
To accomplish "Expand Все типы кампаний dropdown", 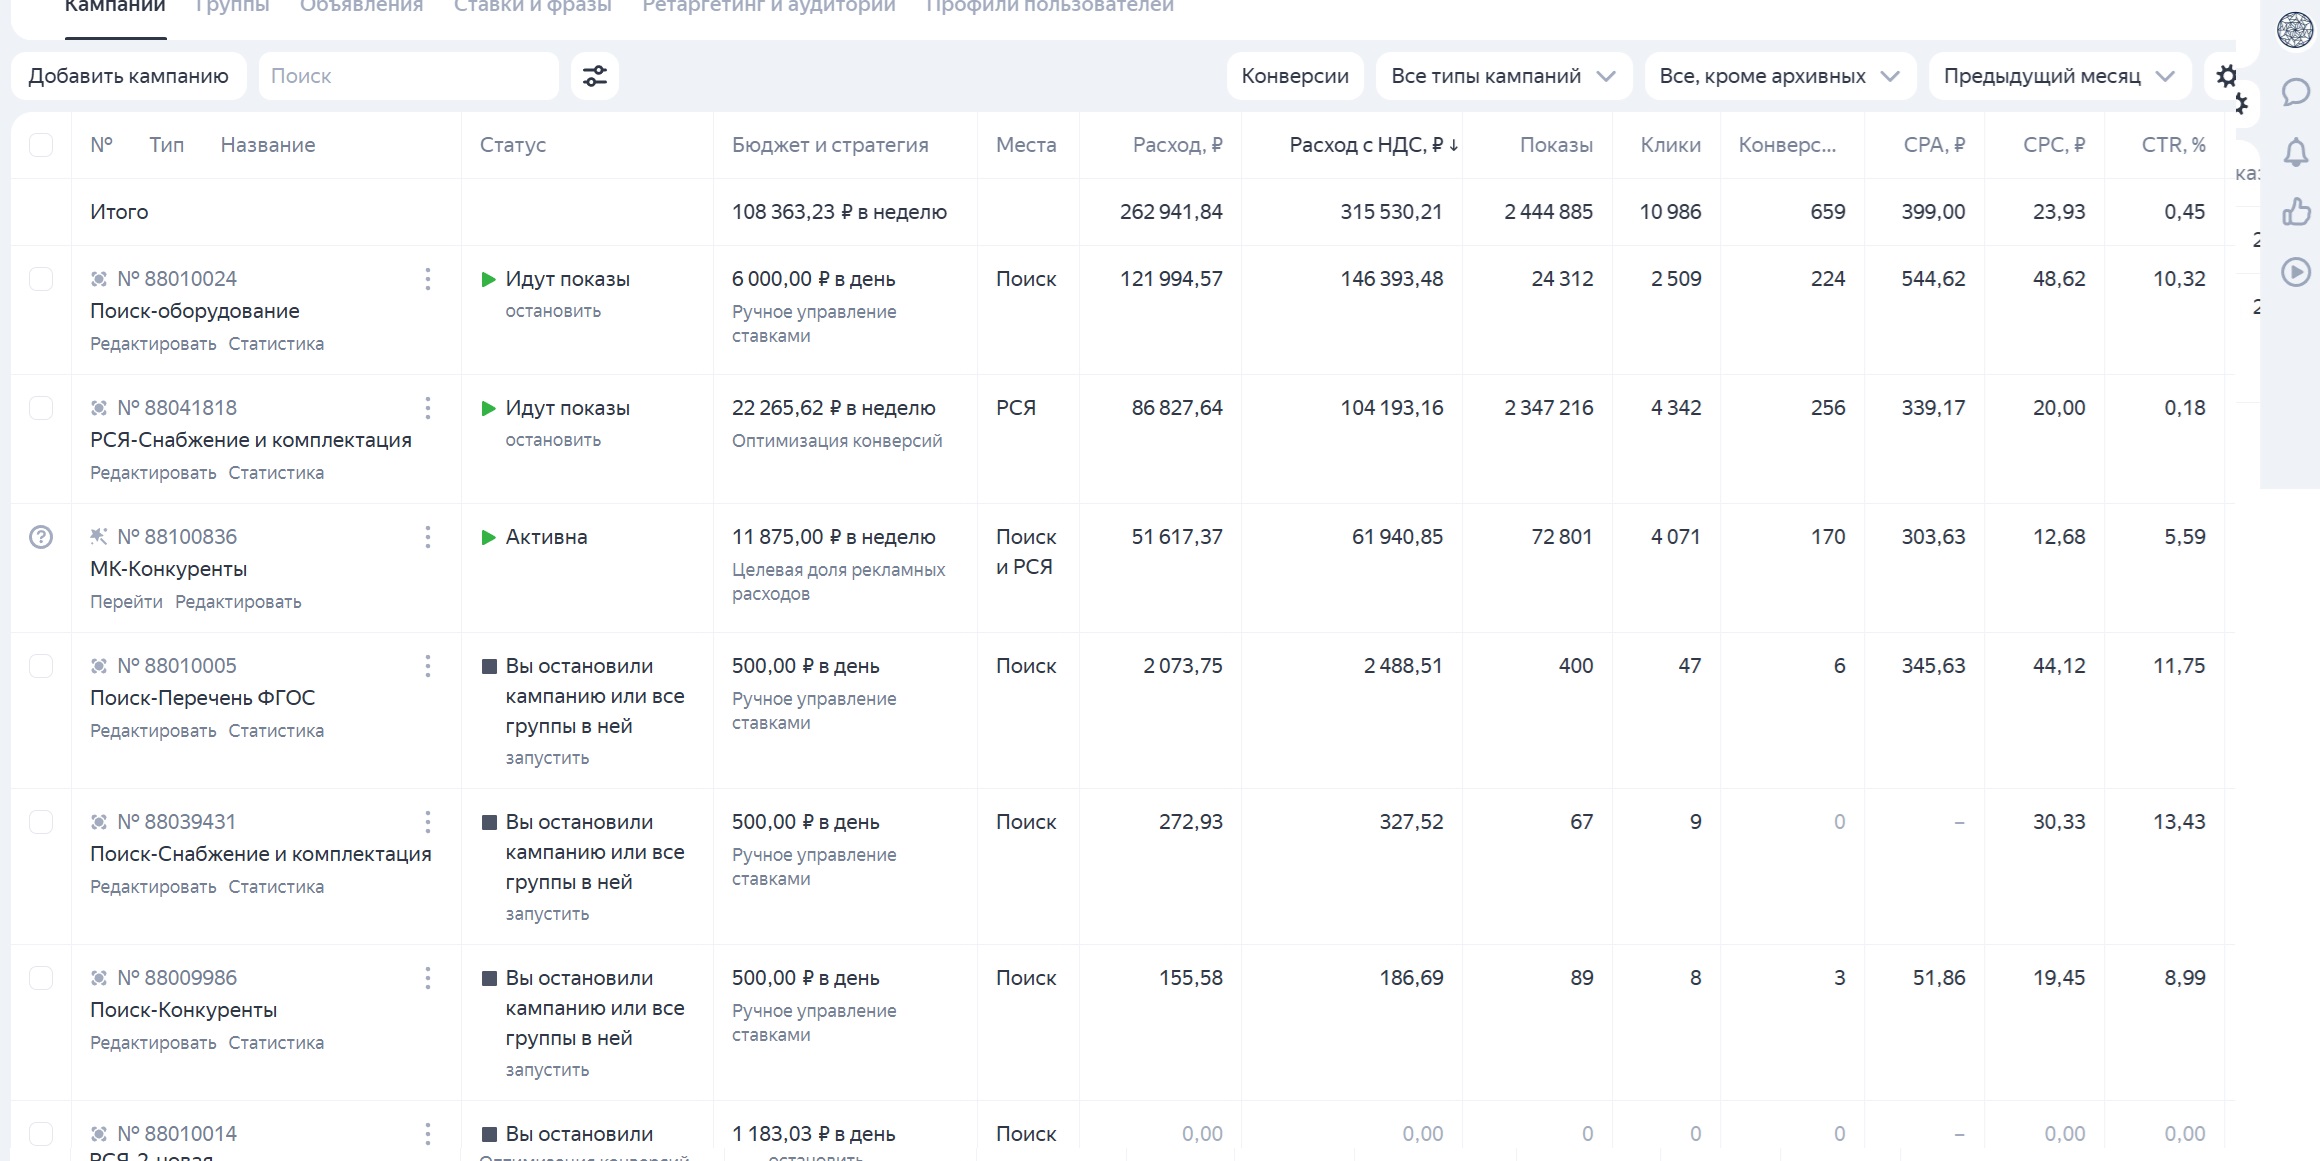I will [1503, 76].
